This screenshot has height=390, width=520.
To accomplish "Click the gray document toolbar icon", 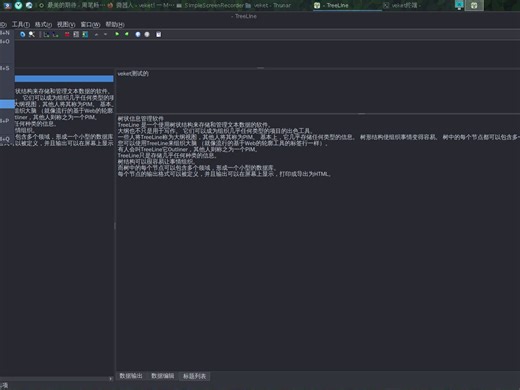I will [76, 34].
